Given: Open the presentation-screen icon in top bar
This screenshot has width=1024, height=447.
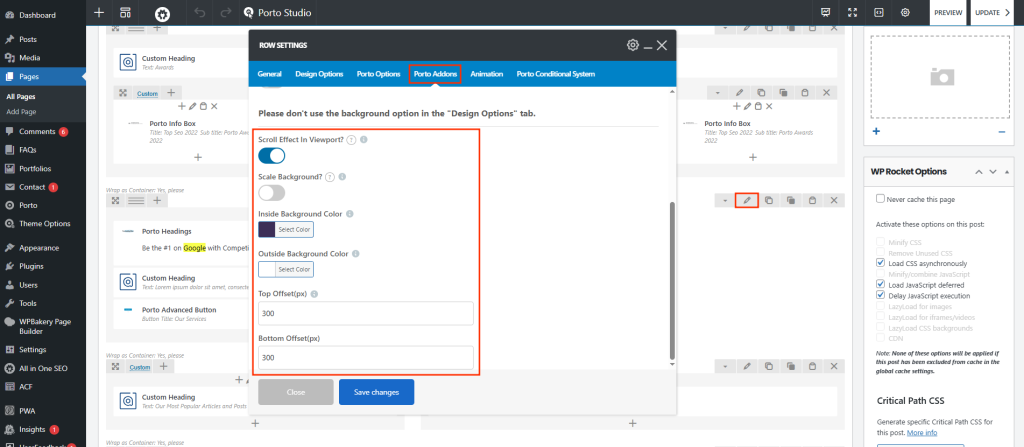Looking at the screenshot, I should click(825, 12).
